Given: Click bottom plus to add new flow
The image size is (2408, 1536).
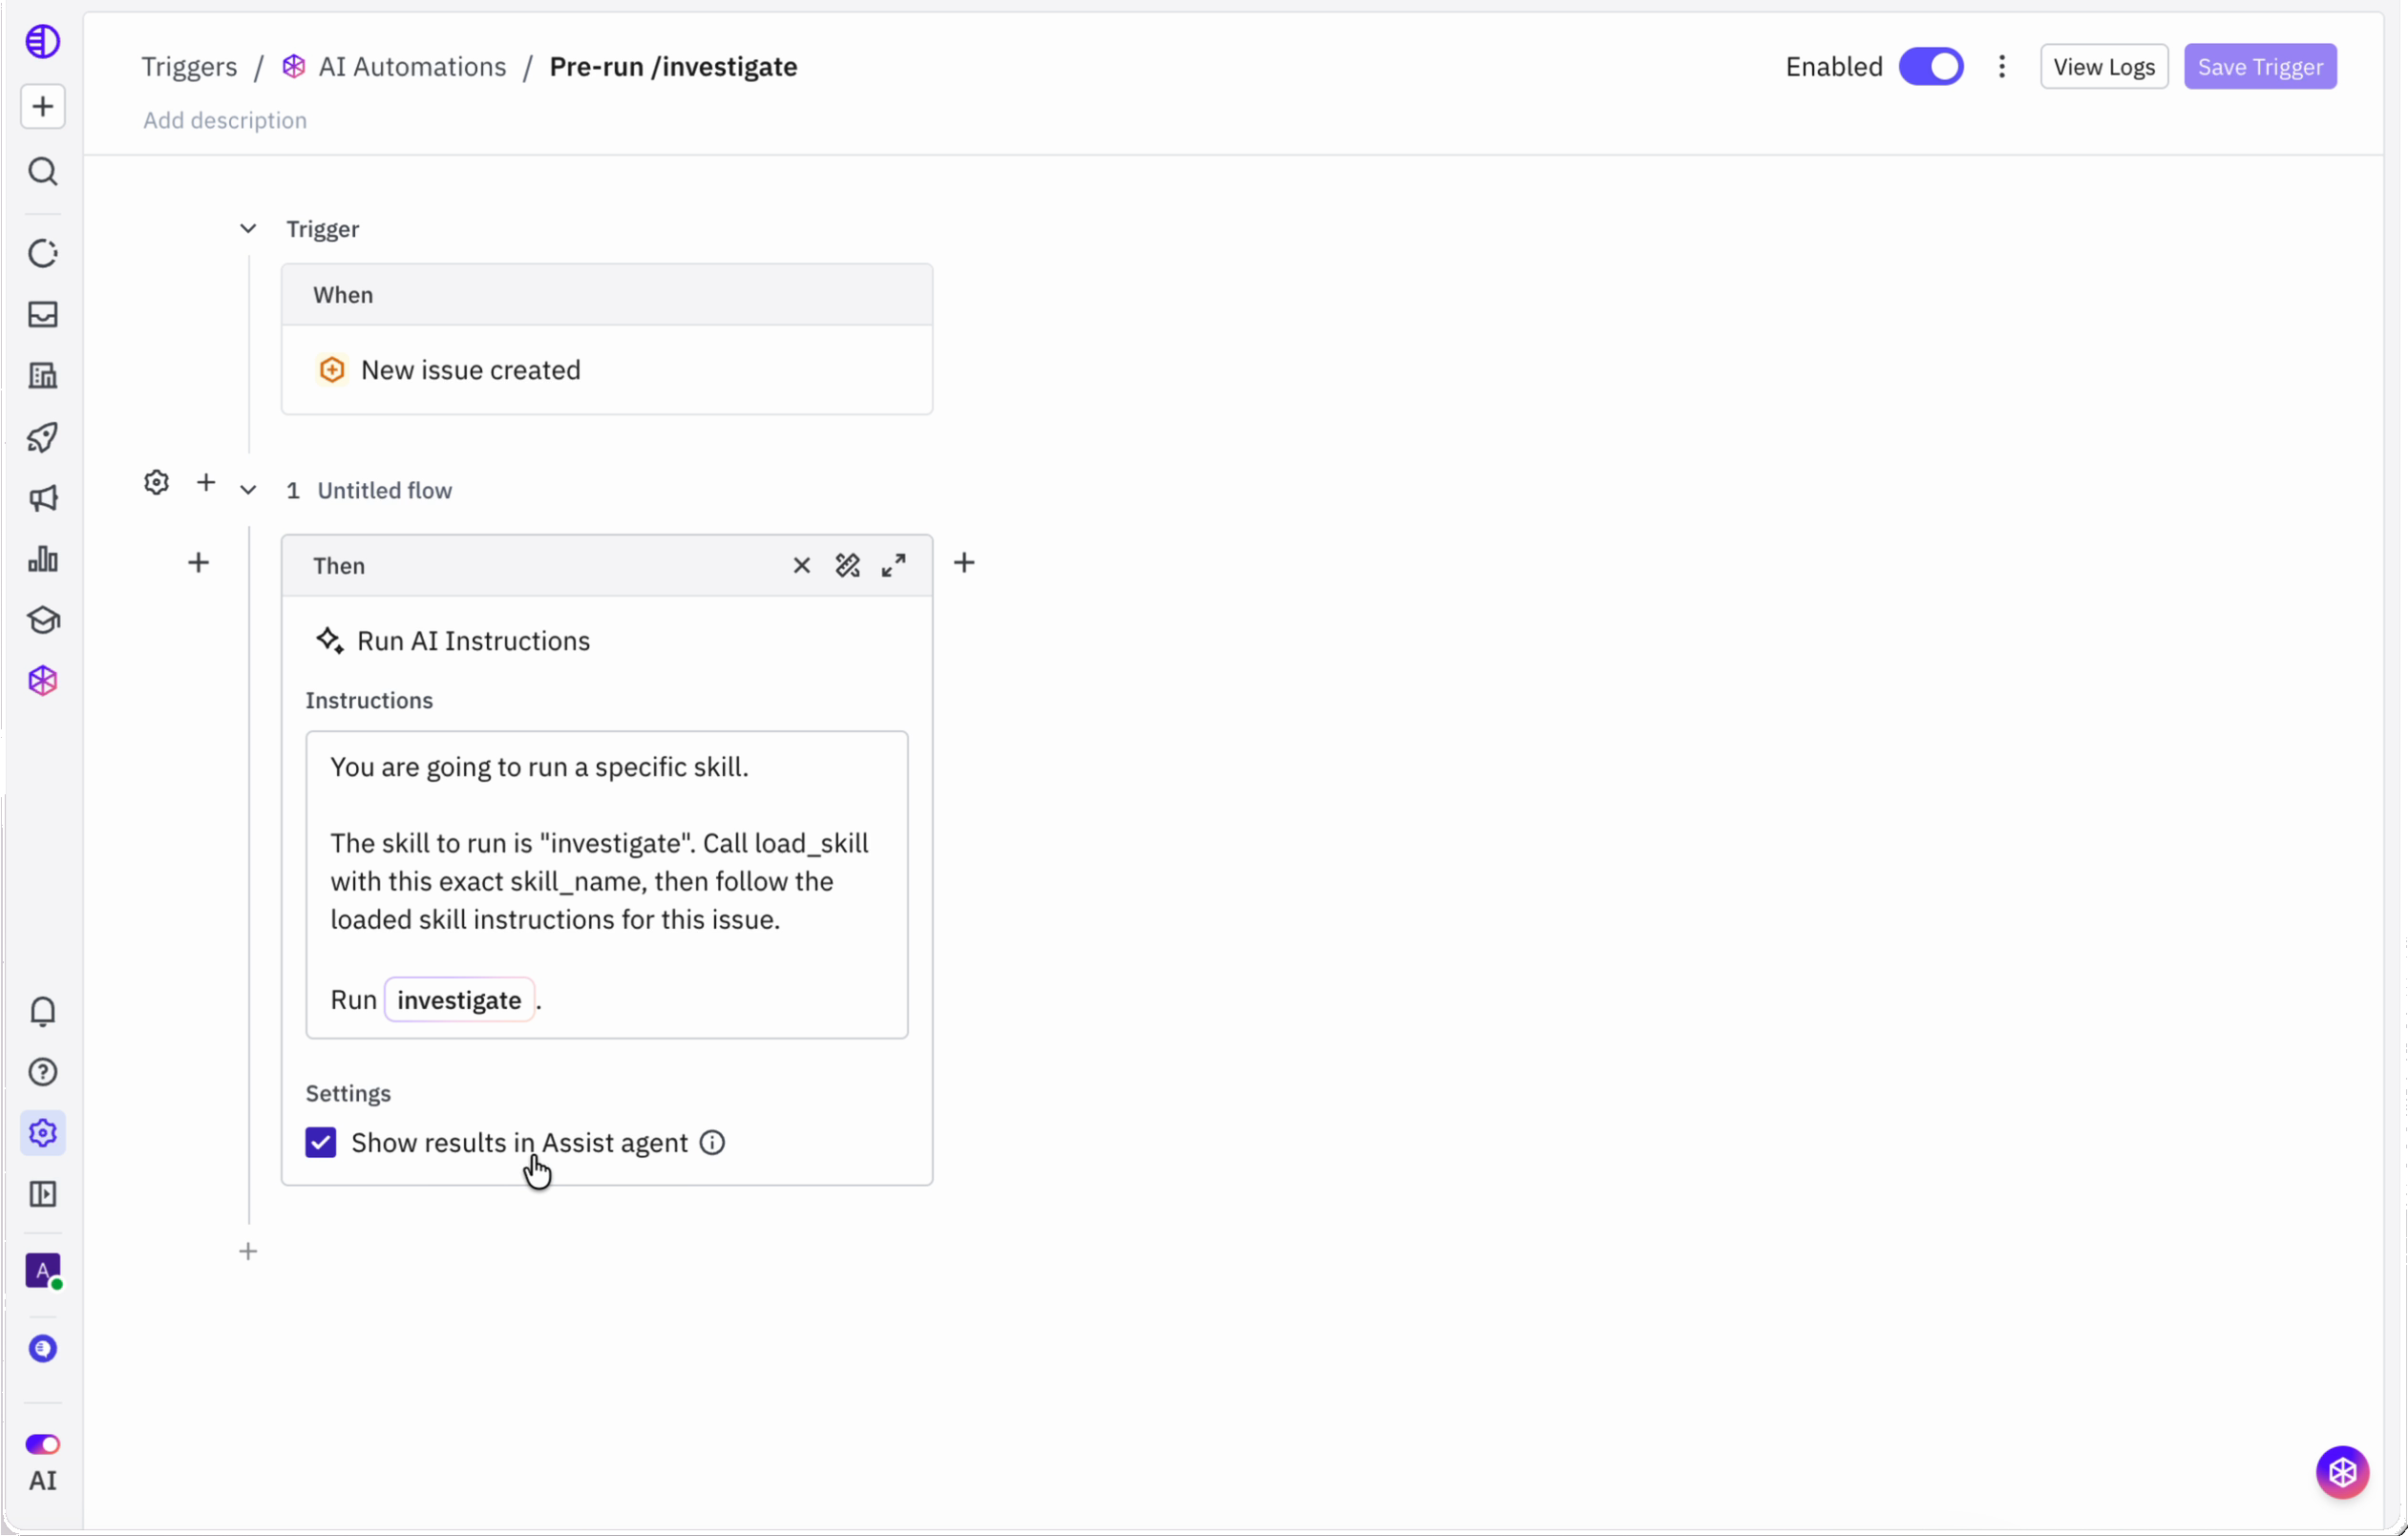Looking at the screenshot, I should coord(248,1251).
